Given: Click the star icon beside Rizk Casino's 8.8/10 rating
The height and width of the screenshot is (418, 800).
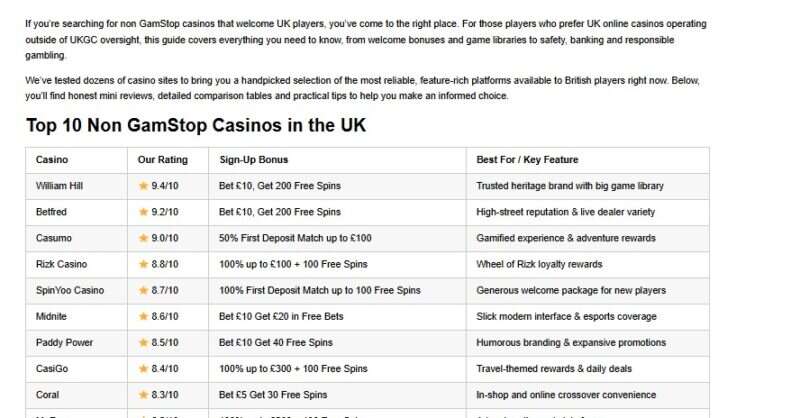Looking at the screenshot, I should click(x=143, y=264).
